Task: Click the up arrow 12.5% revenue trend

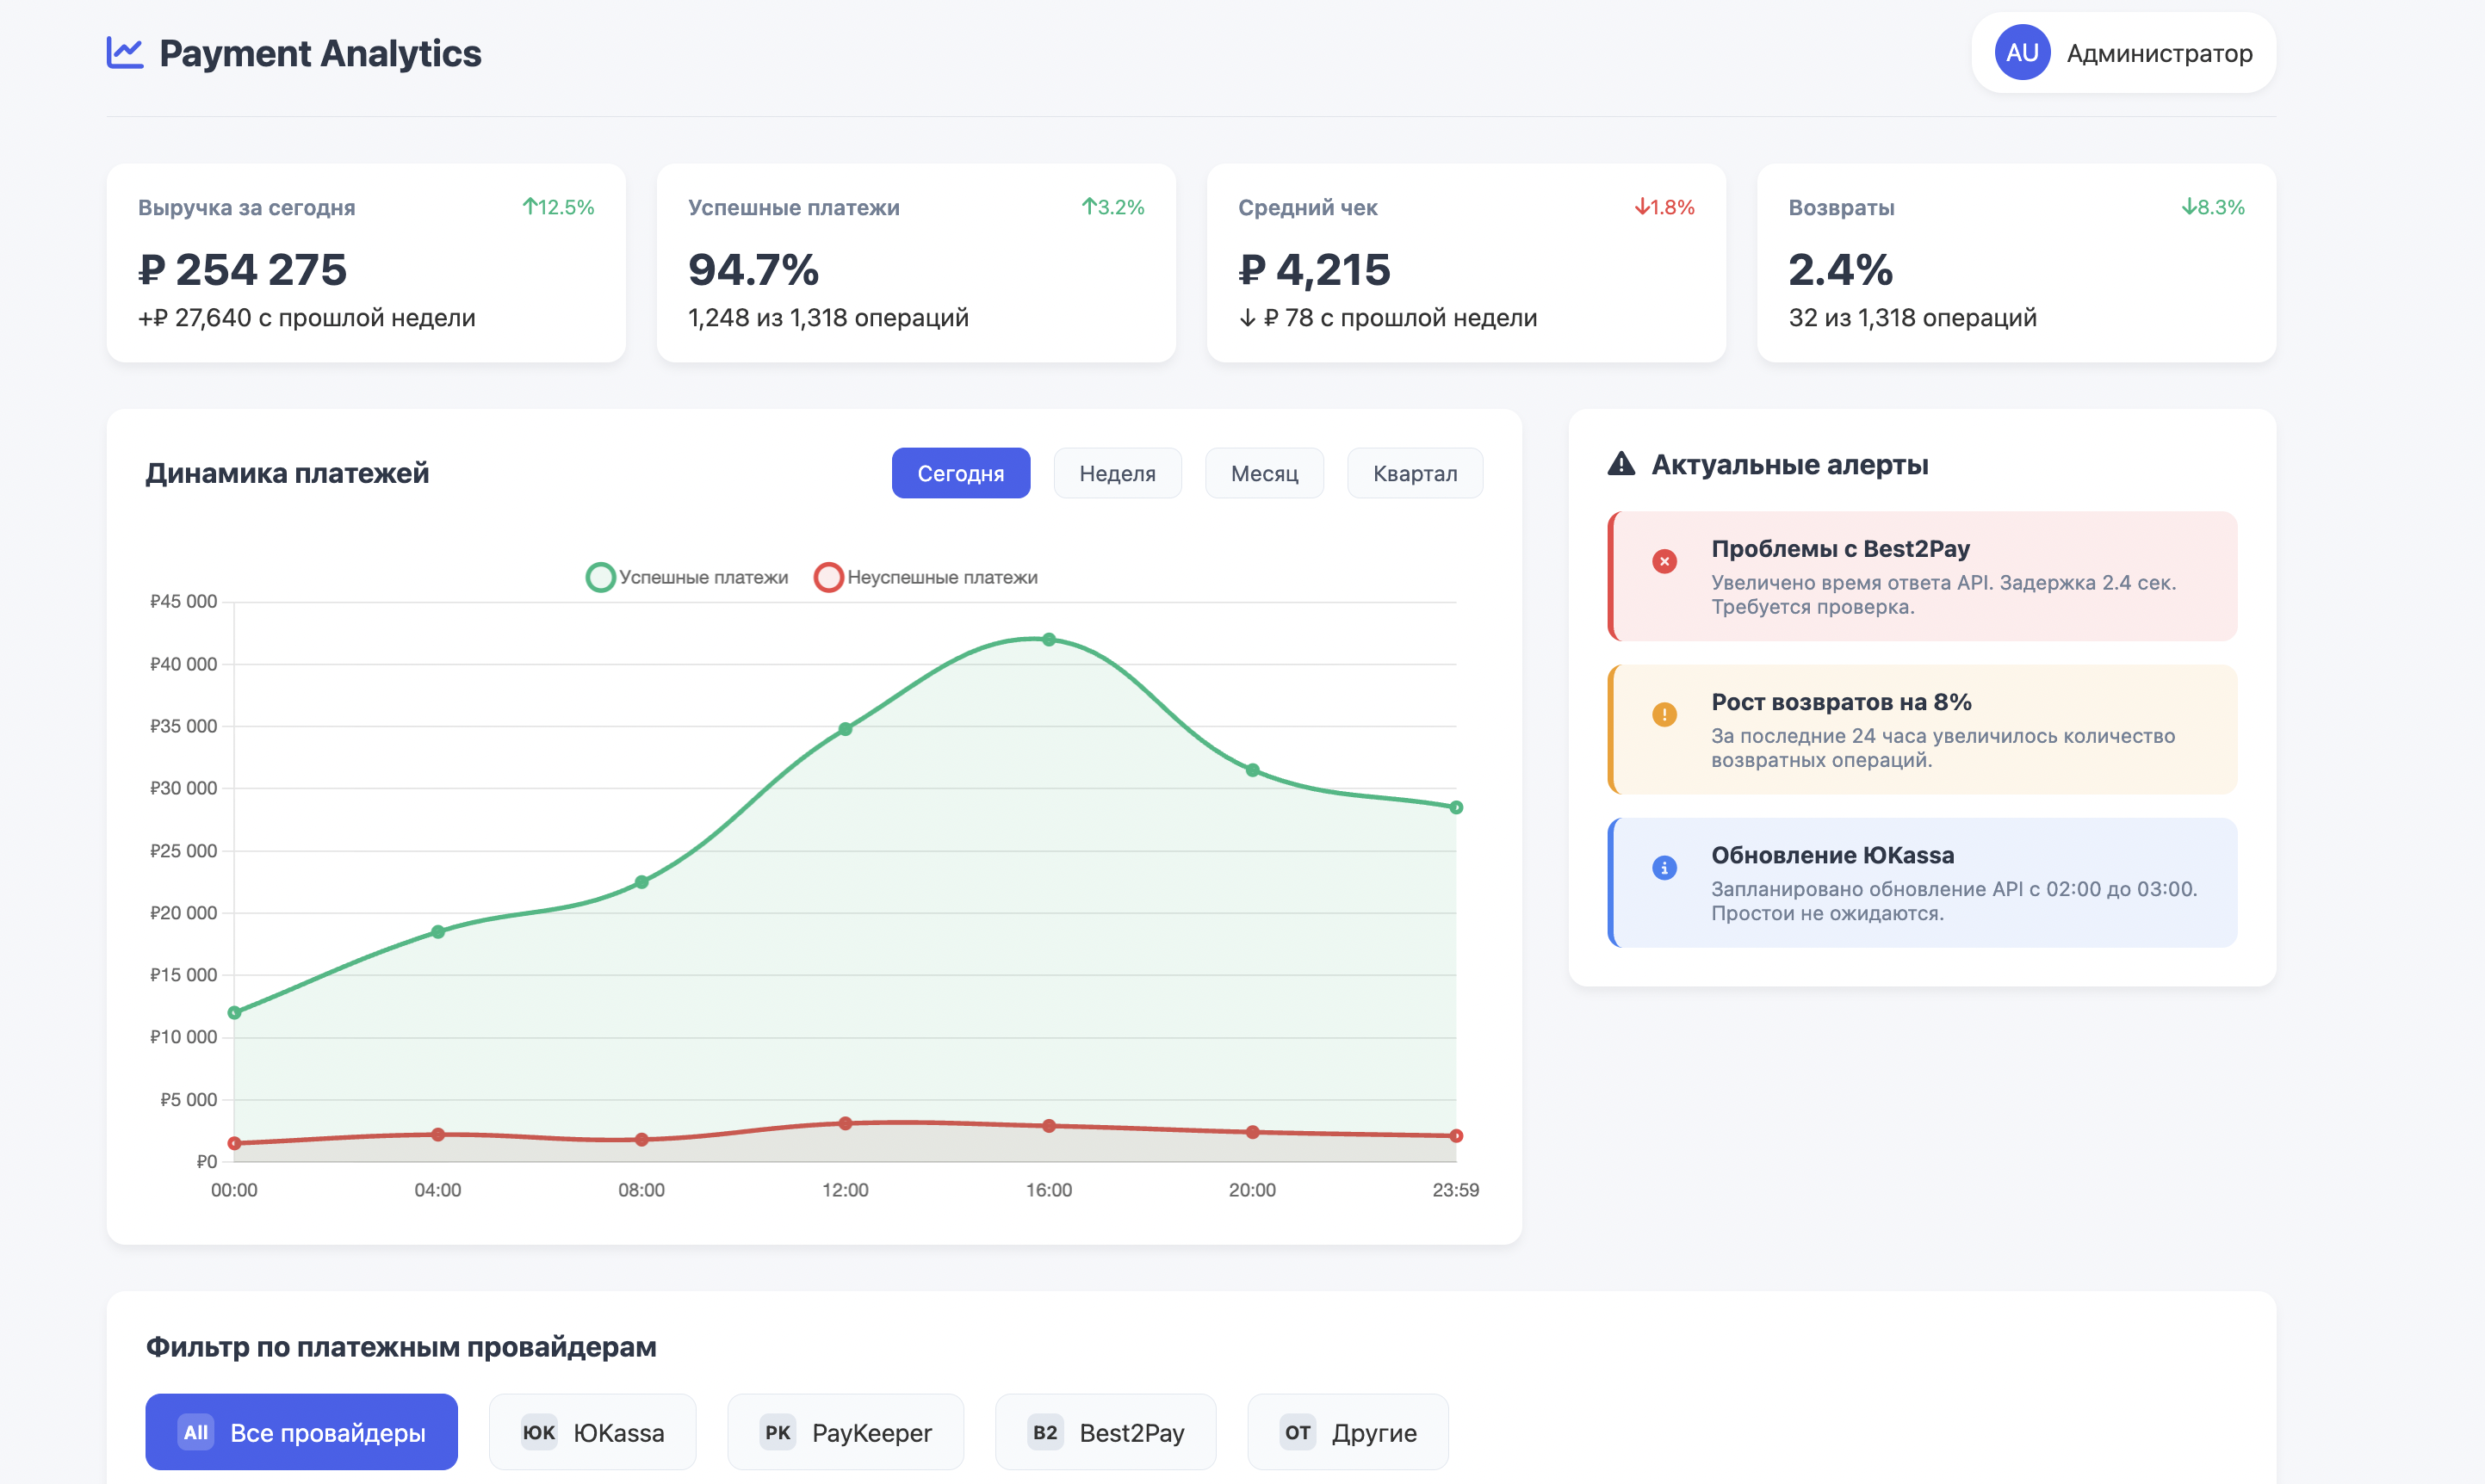Action: [558, 207]
